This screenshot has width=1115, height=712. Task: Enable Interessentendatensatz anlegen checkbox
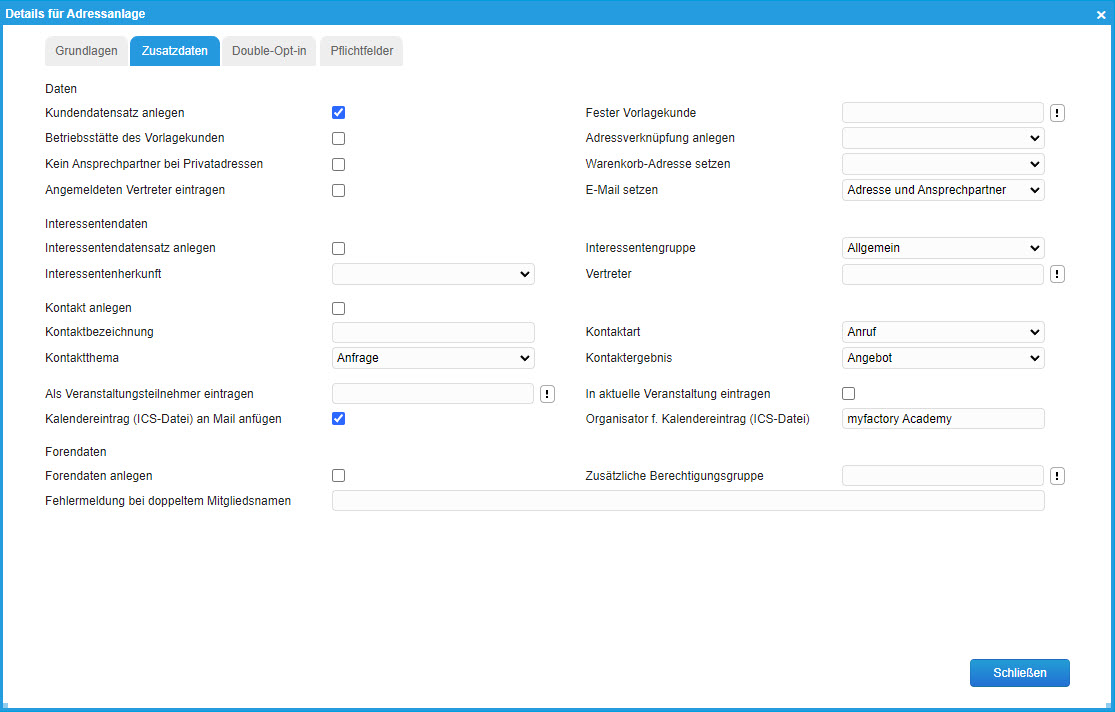point(339,248)
